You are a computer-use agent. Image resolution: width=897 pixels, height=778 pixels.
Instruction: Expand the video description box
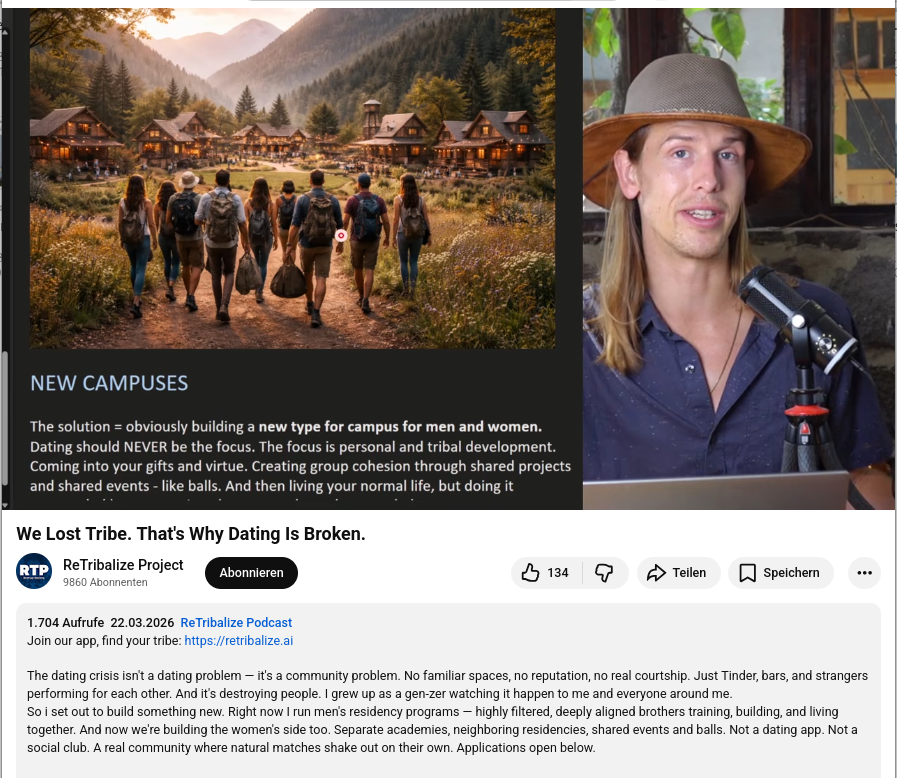click(x=448, y=690)
